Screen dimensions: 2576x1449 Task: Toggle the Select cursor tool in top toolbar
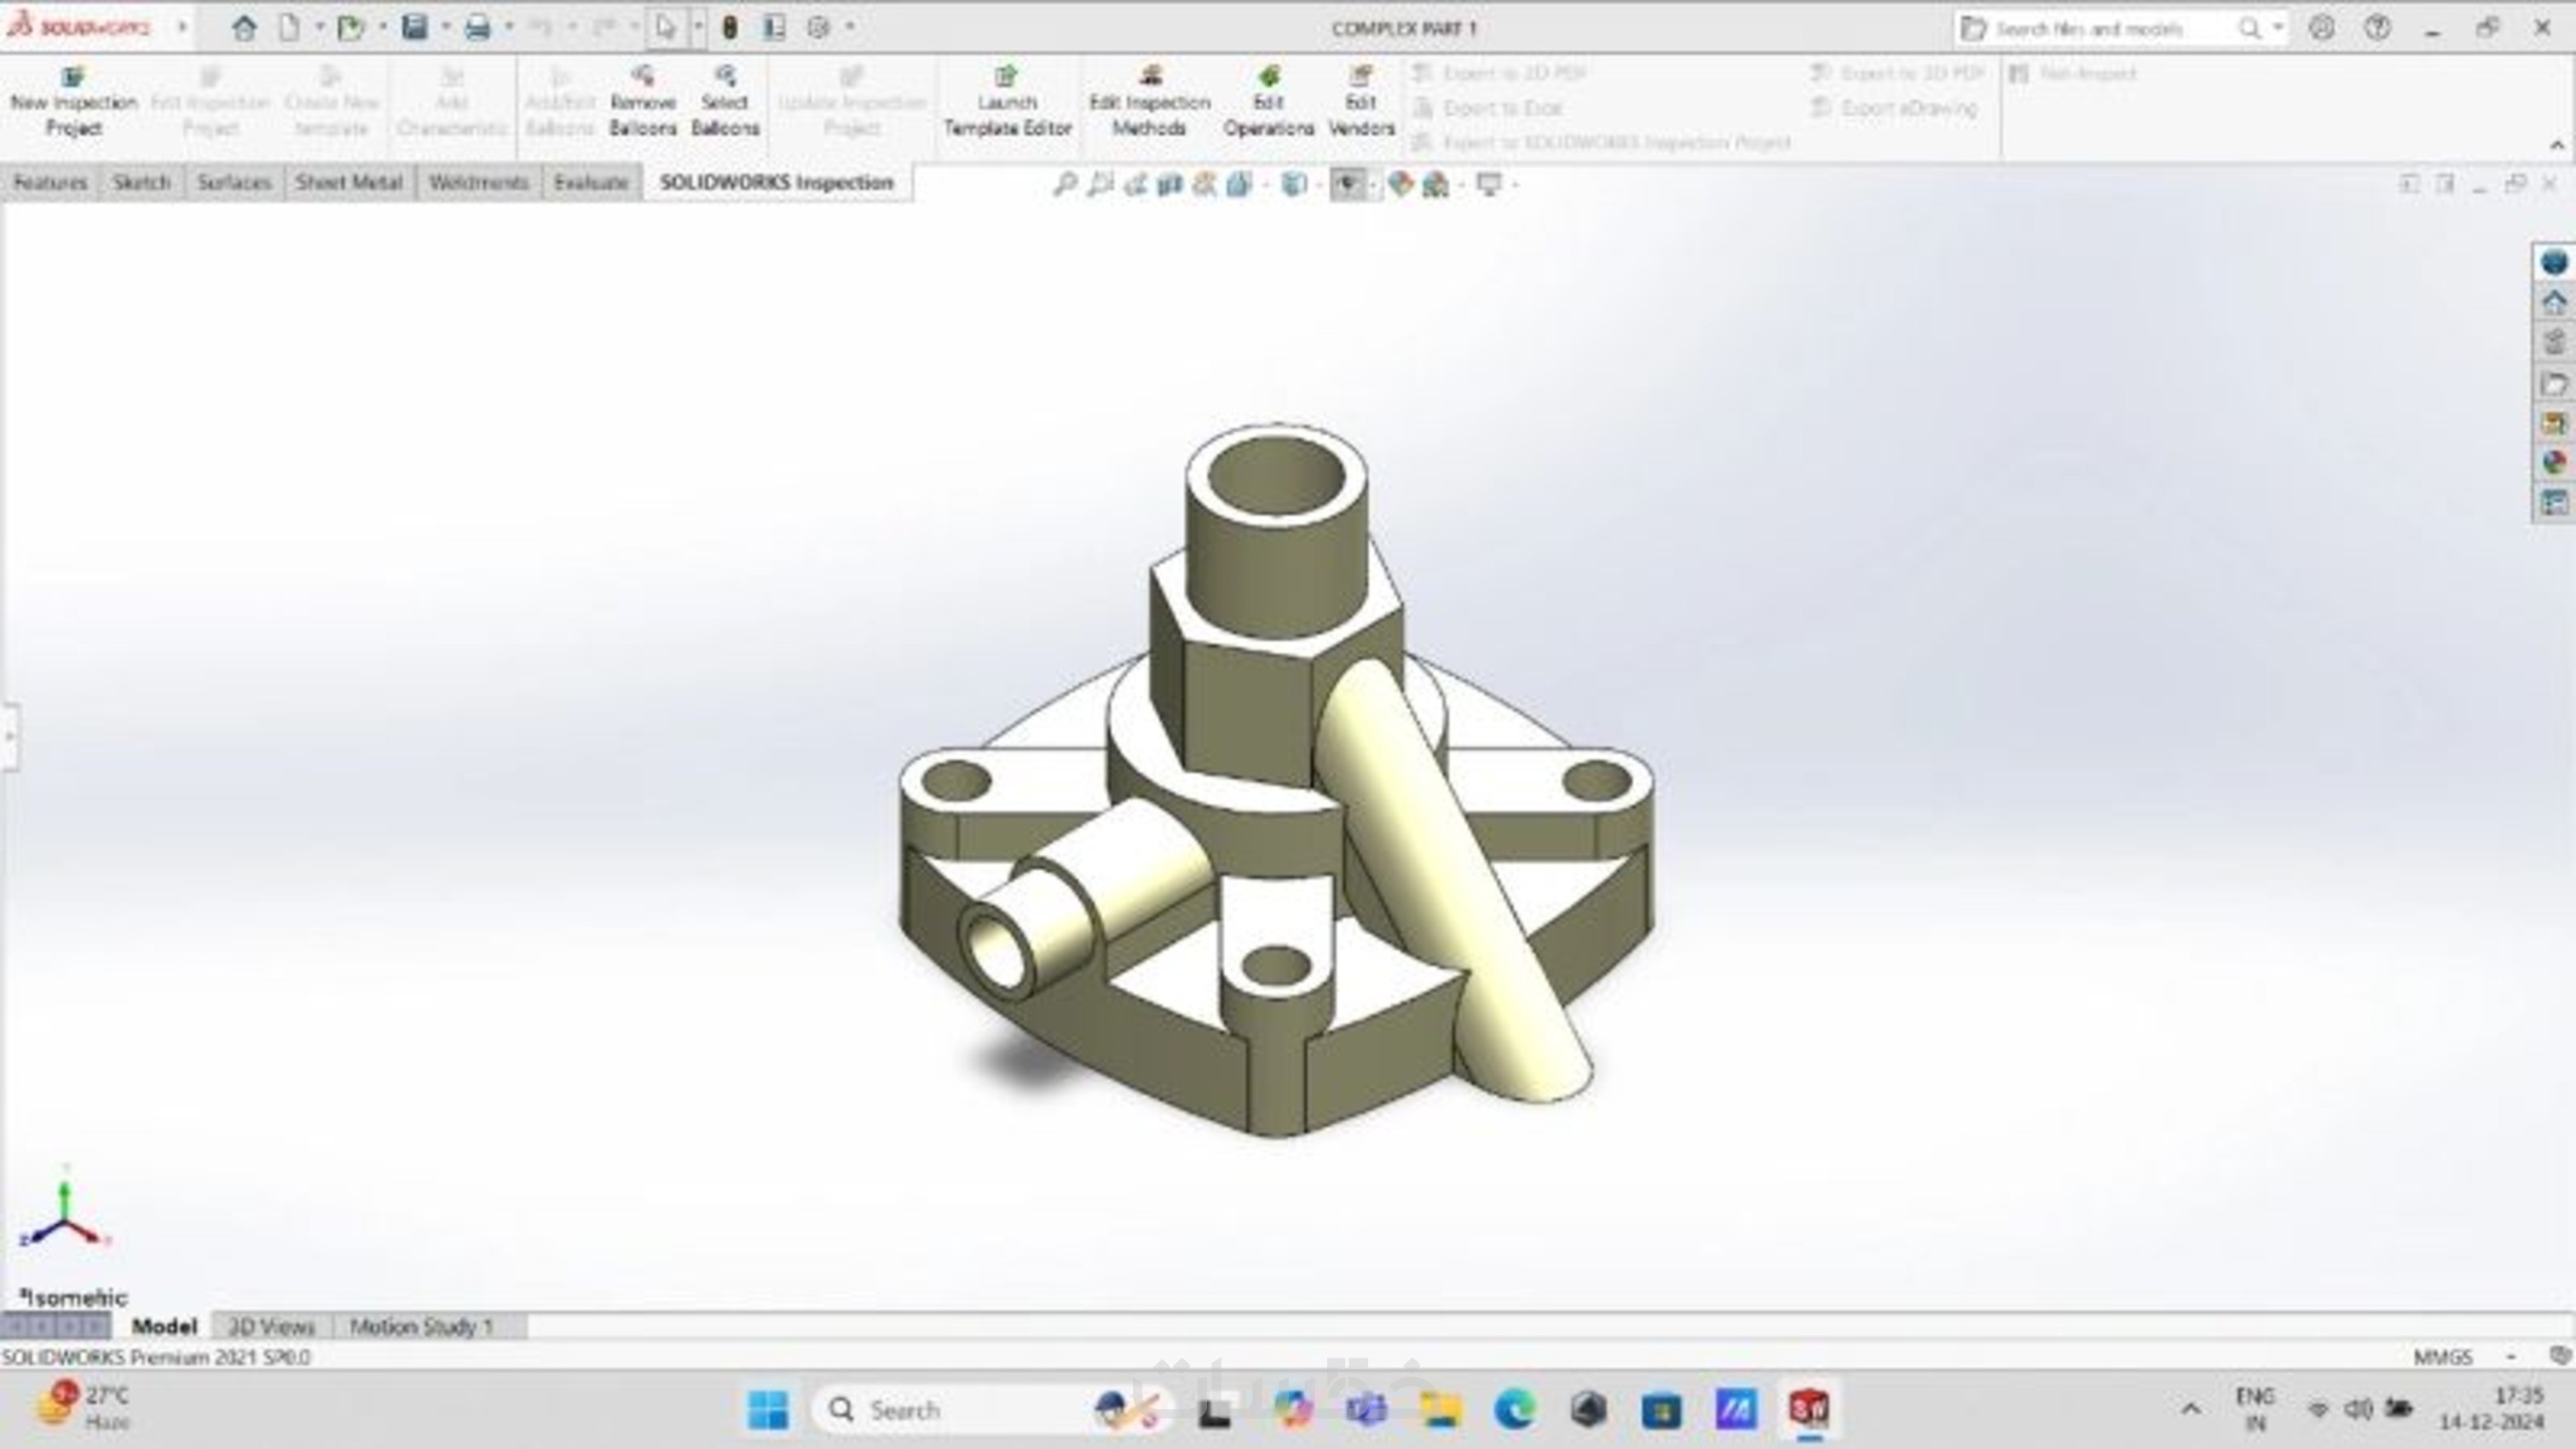click(x=666, y=28)
